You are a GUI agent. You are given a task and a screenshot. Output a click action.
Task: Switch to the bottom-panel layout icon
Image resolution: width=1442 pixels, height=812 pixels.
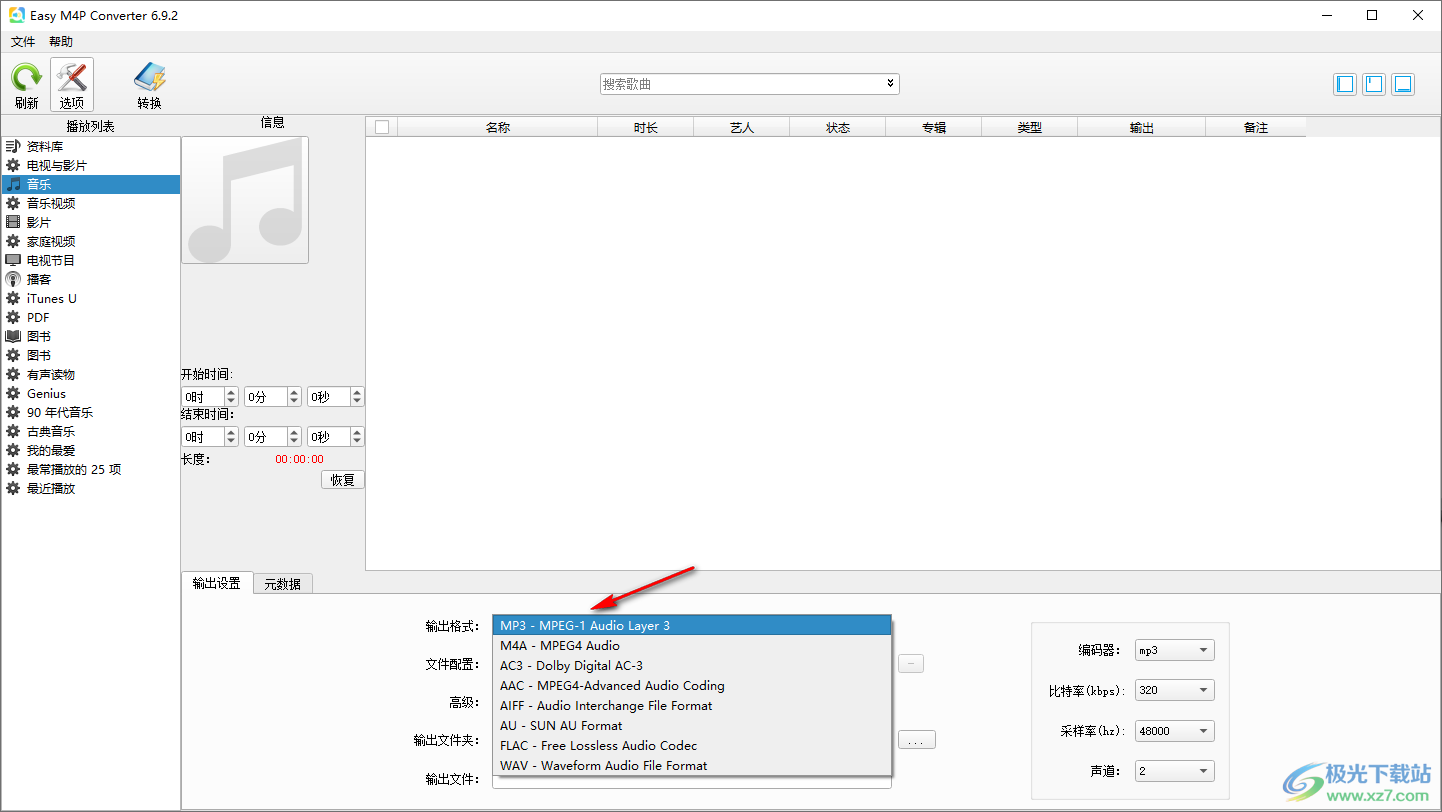1403,84
